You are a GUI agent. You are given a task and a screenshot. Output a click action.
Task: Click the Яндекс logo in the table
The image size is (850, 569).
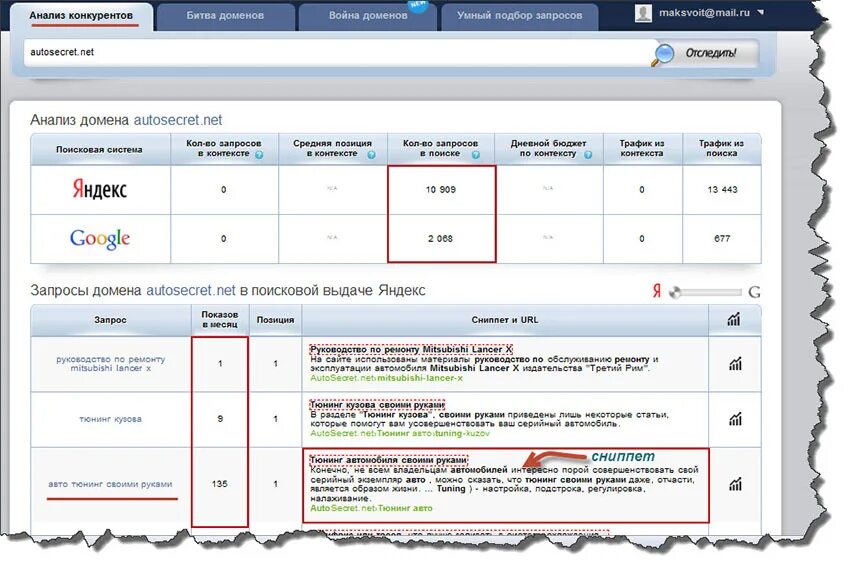point(100,189)
